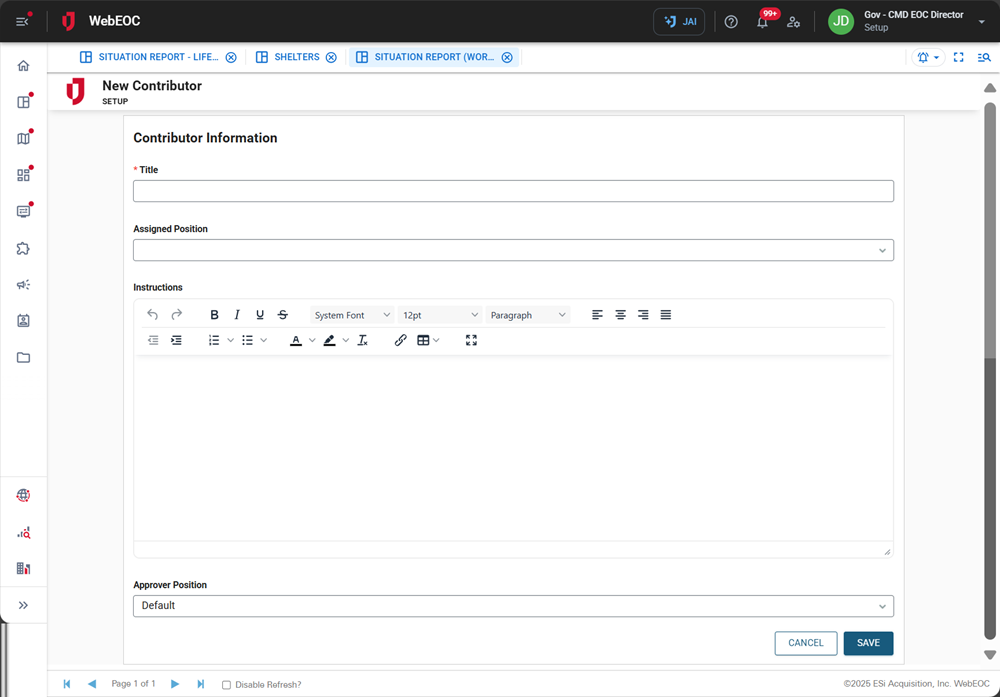
Task: Click the Undo arrow in the editor toolbar
Action: [x=152, y=314]
